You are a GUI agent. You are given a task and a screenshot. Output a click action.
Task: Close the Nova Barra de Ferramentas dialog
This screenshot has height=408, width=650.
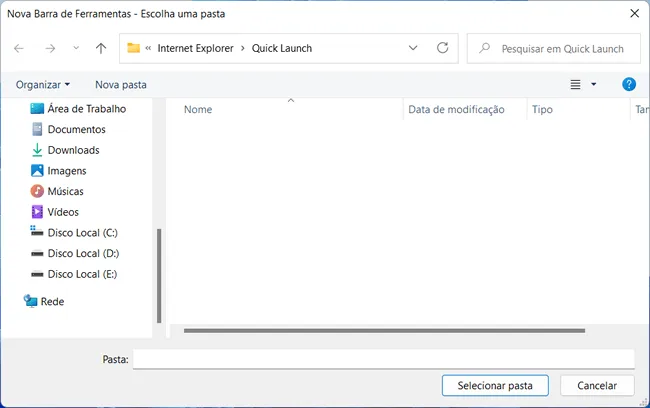(x=634, y=13)
